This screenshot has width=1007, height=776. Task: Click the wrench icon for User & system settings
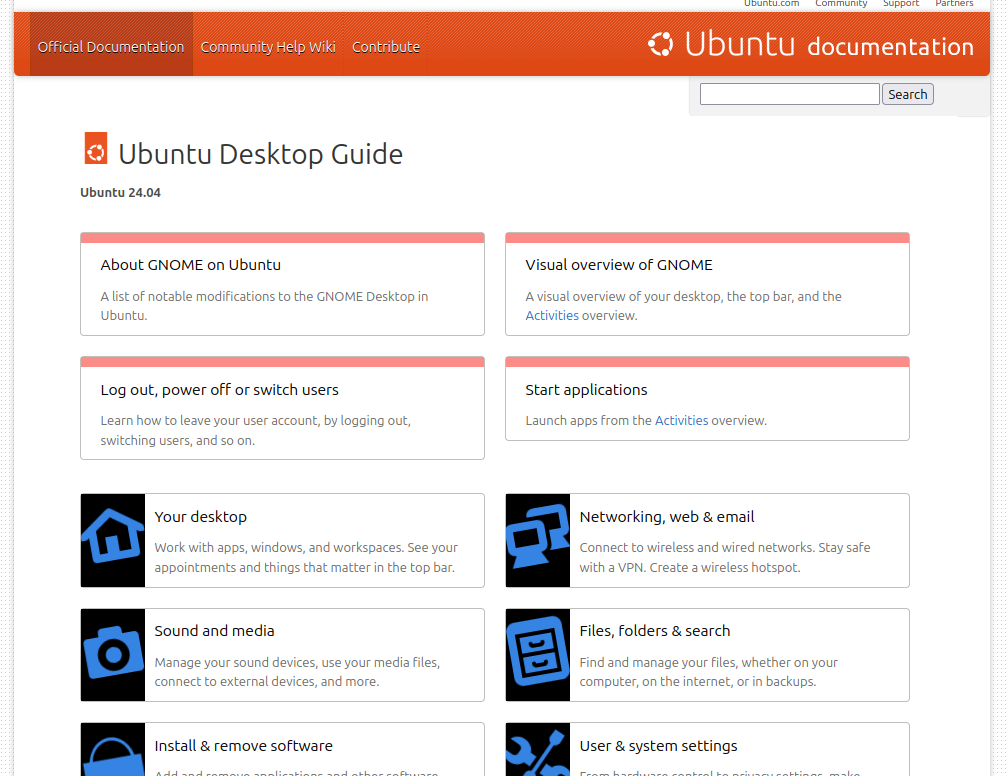[537, 754]
